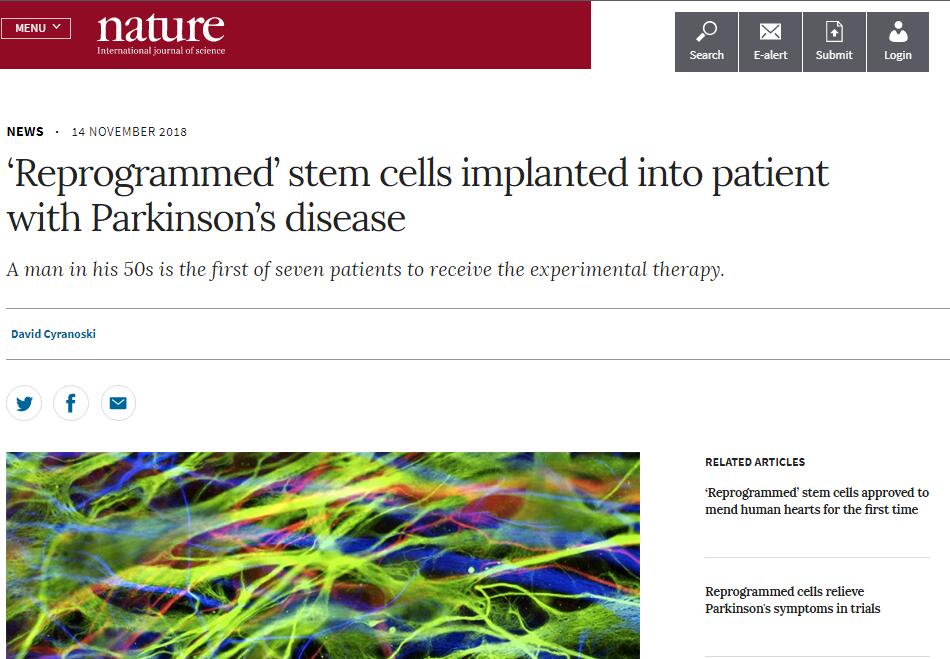Open author link David Cyranoski
Image resolution: width=950 pixels, height=659 pixels.
53,334
